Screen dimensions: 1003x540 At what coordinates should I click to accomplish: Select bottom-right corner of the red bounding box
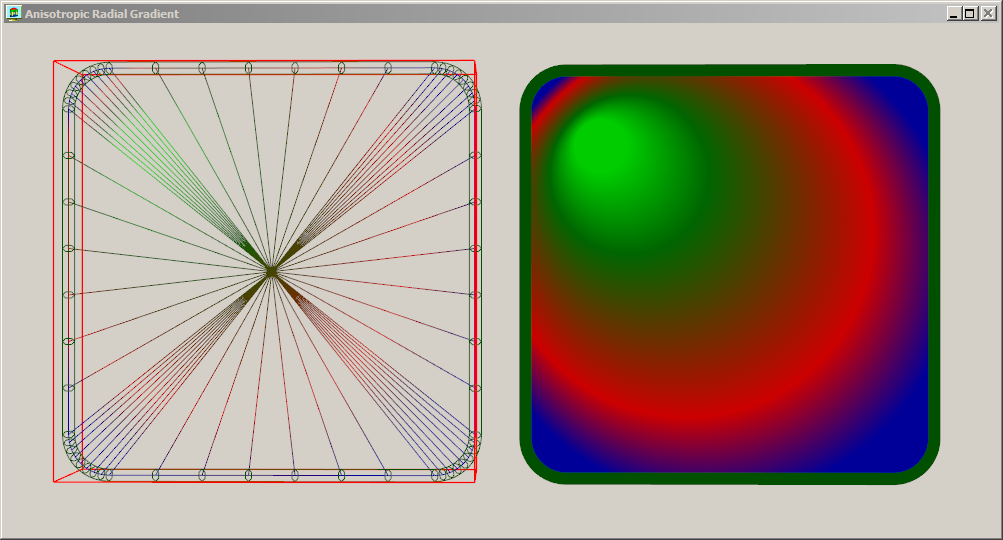pos(474,482)
